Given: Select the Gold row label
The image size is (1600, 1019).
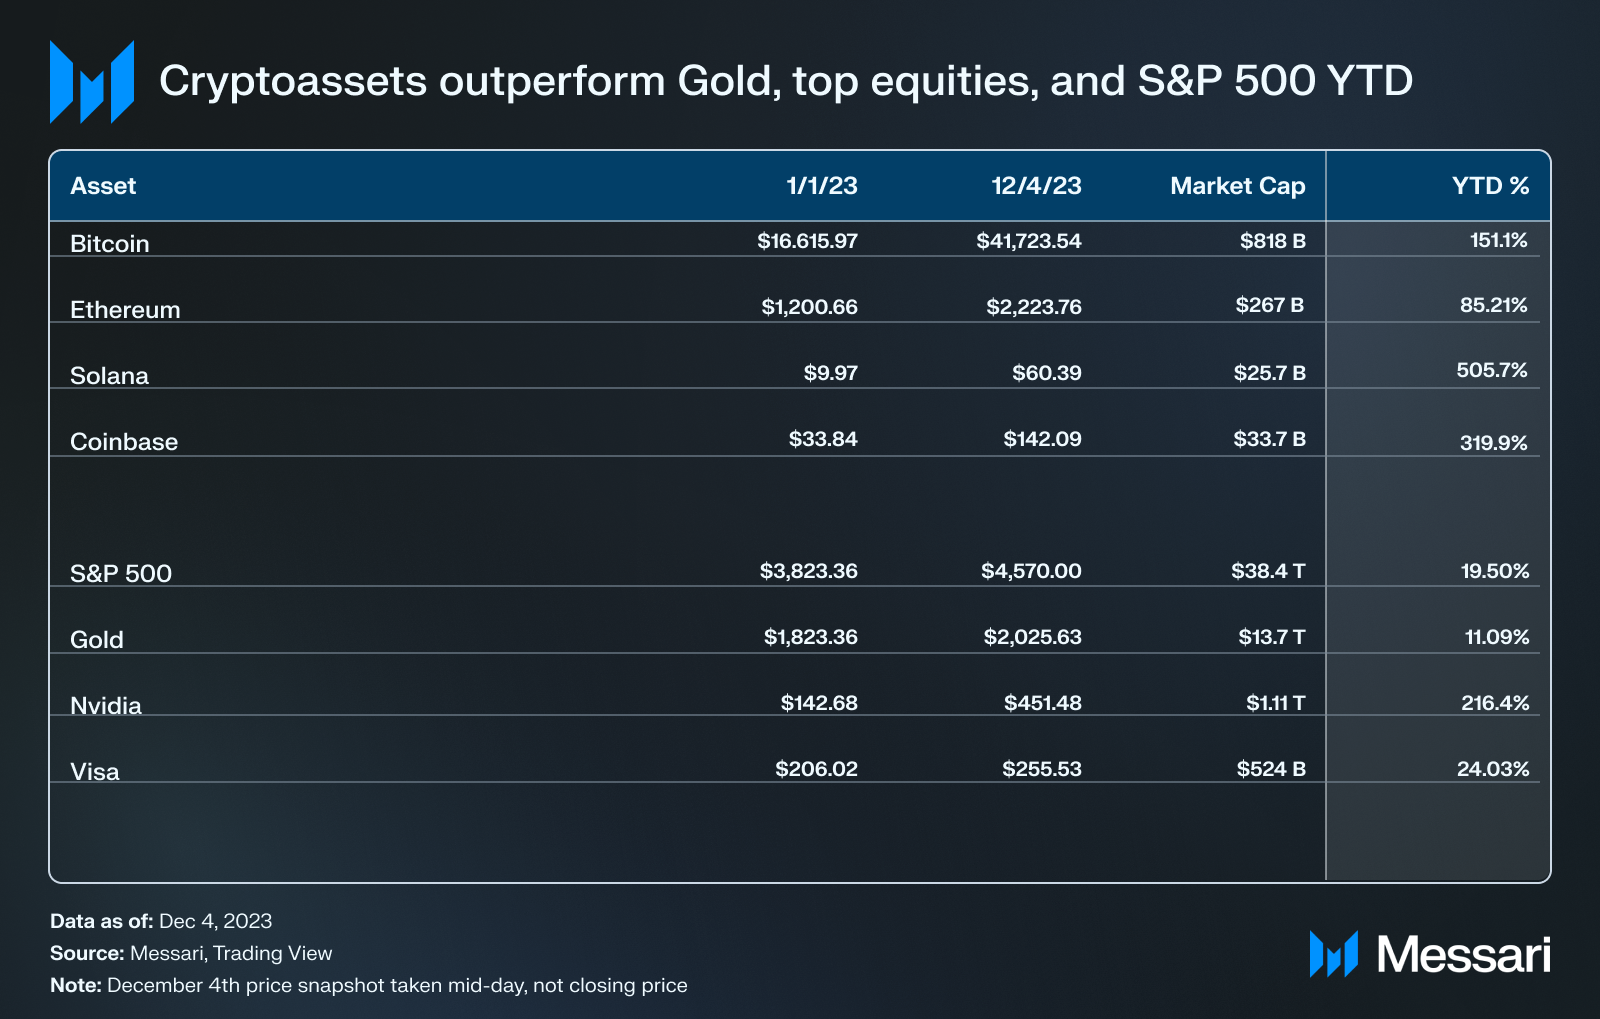Looking at the screenshot, I should coord(97,640).
